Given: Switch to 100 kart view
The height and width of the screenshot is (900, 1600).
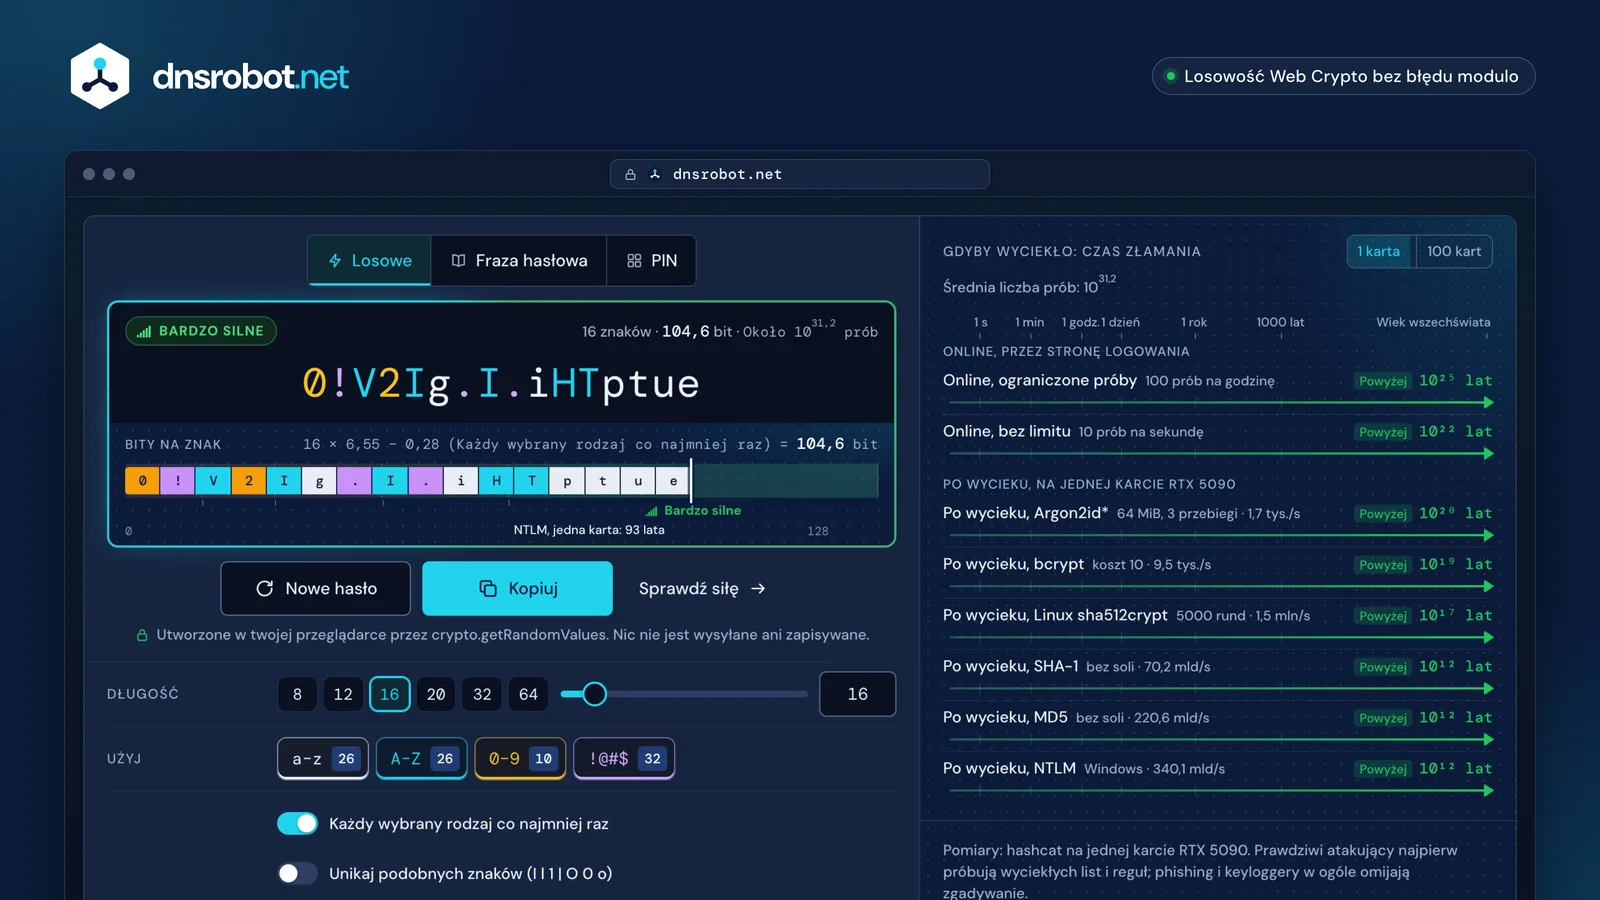Looking at the screenshot, I should tap(1454, 251).
